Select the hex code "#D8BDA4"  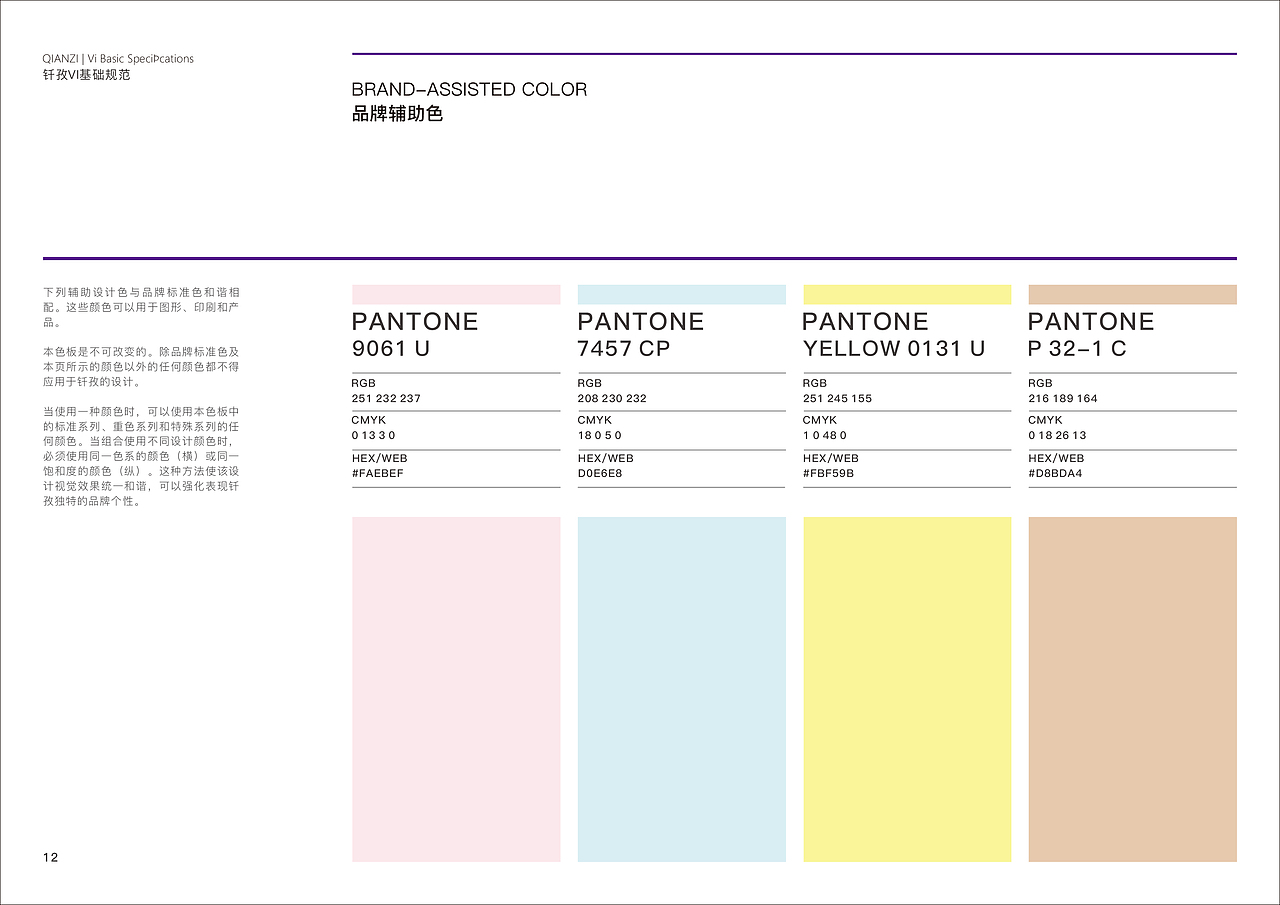click(1055, 473)
